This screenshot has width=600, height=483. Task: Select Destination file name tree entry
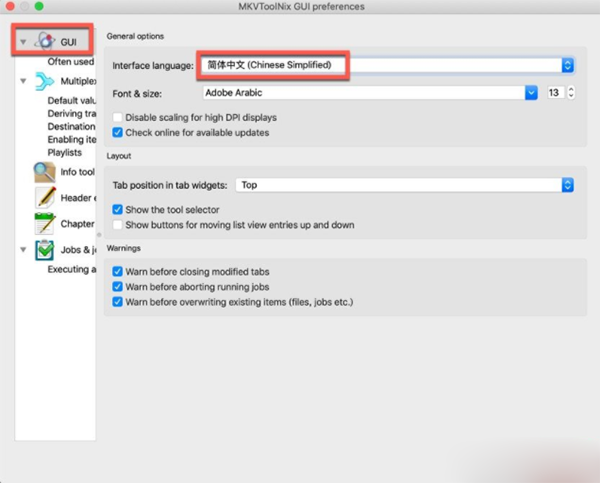point(72,126)
